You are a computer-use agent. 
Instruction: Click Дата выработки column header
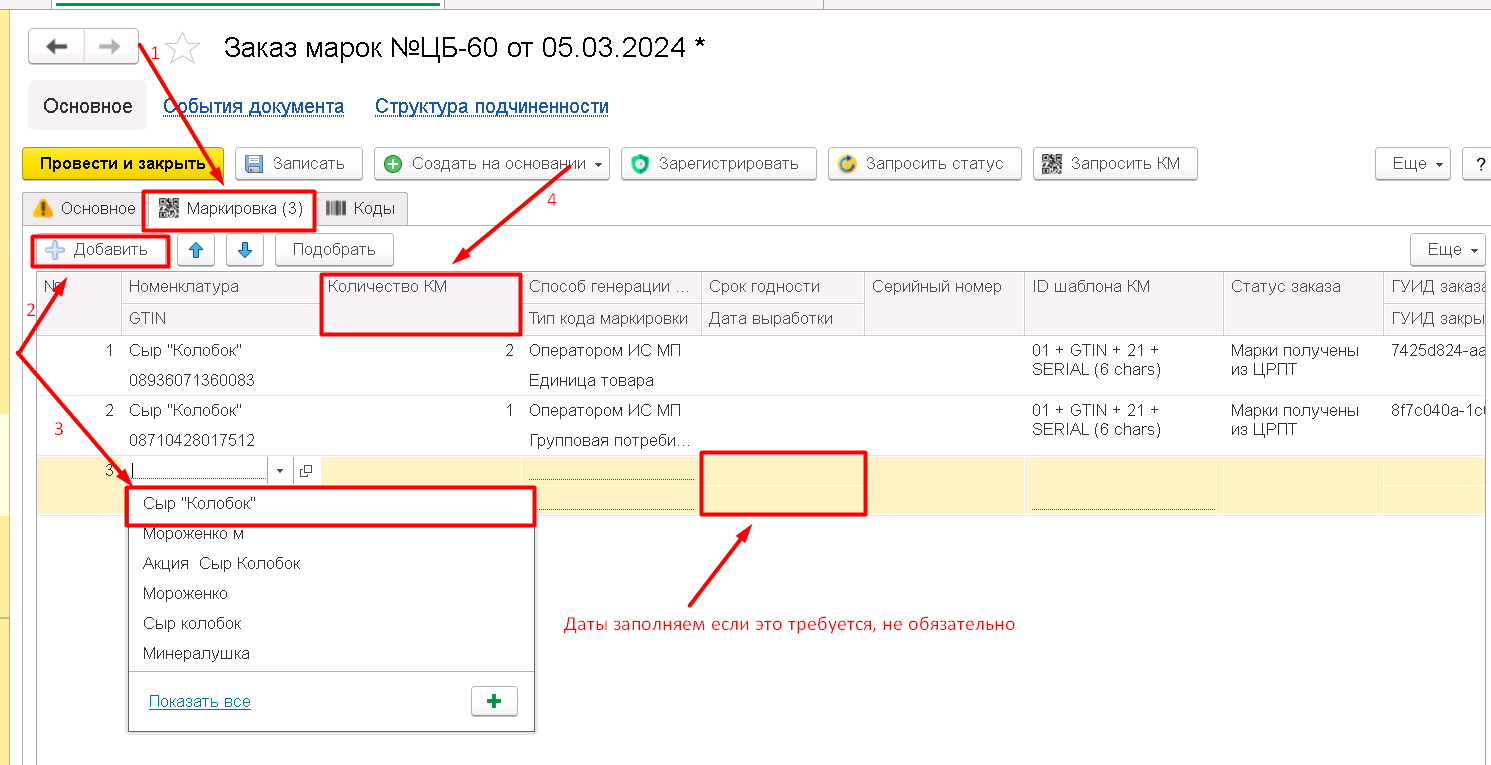782,319
